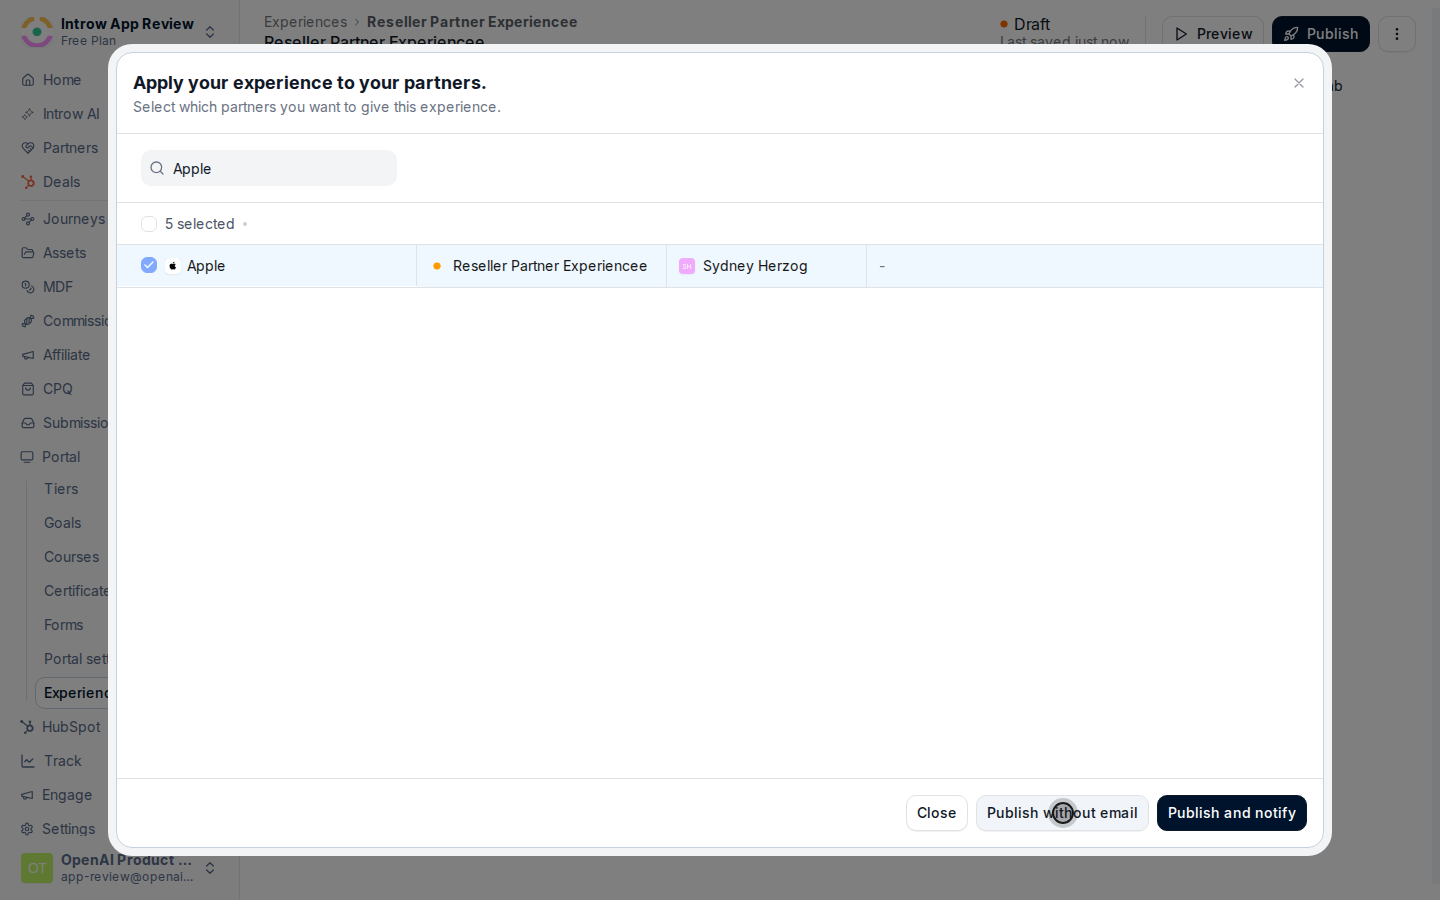Open Introw AI in sidebar
The image size is (1440, 900).
coord(71,114)
